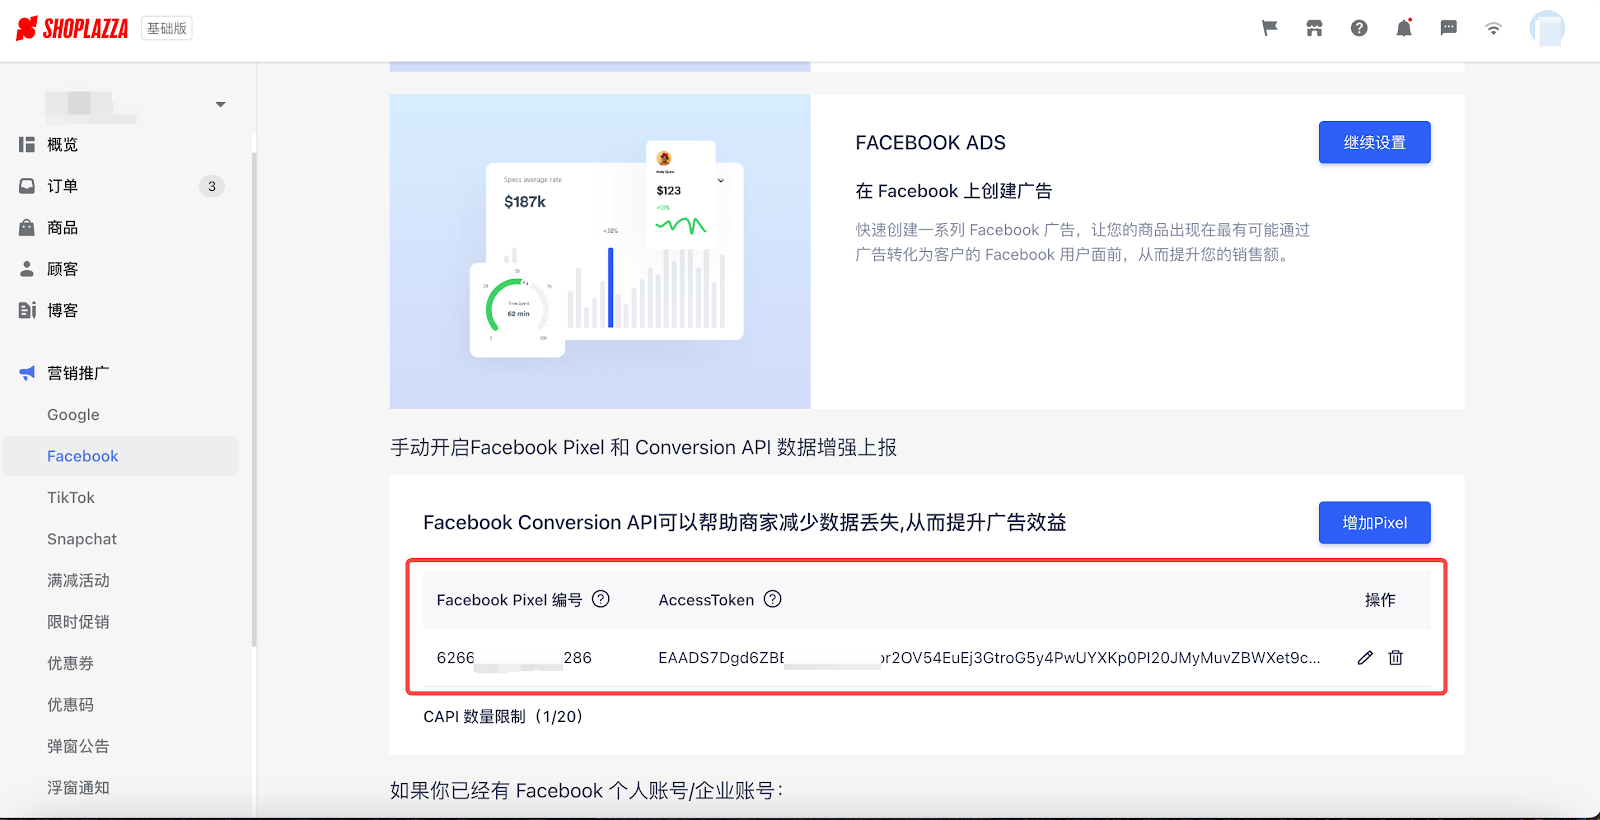The image size is (1600, 820).
Task: Open 弹窗公告 in sidebar
Action: pyautogui.click(x=78, y=746)
